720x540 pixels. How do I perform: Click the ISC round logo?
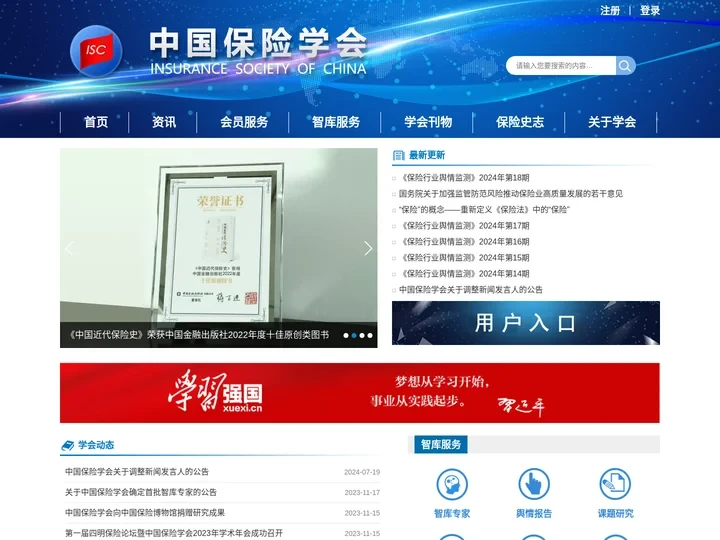[x=96, y=51]
